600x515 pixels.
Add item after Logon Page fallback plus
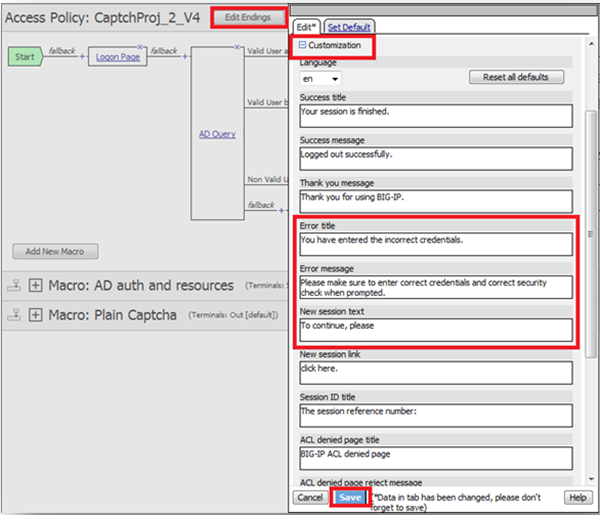185,57
